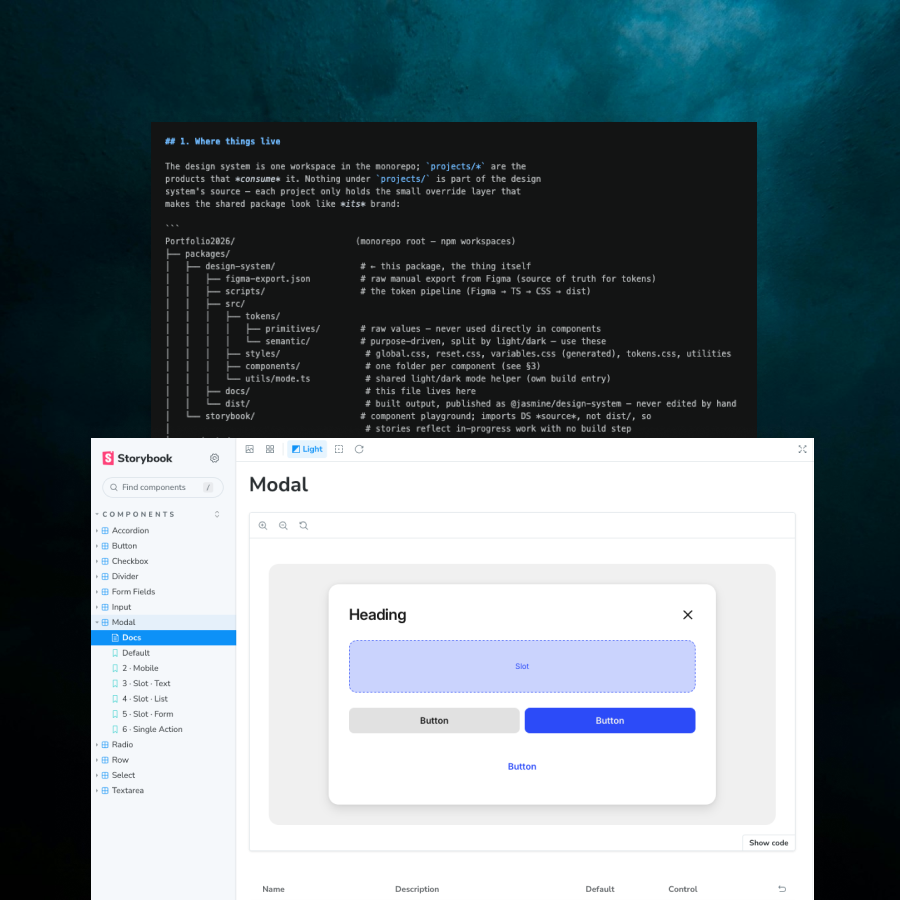The width and height of the screenshot is (900, 900).
Task: Open the 3 - Slot - Text story
Action: [146, 684]
